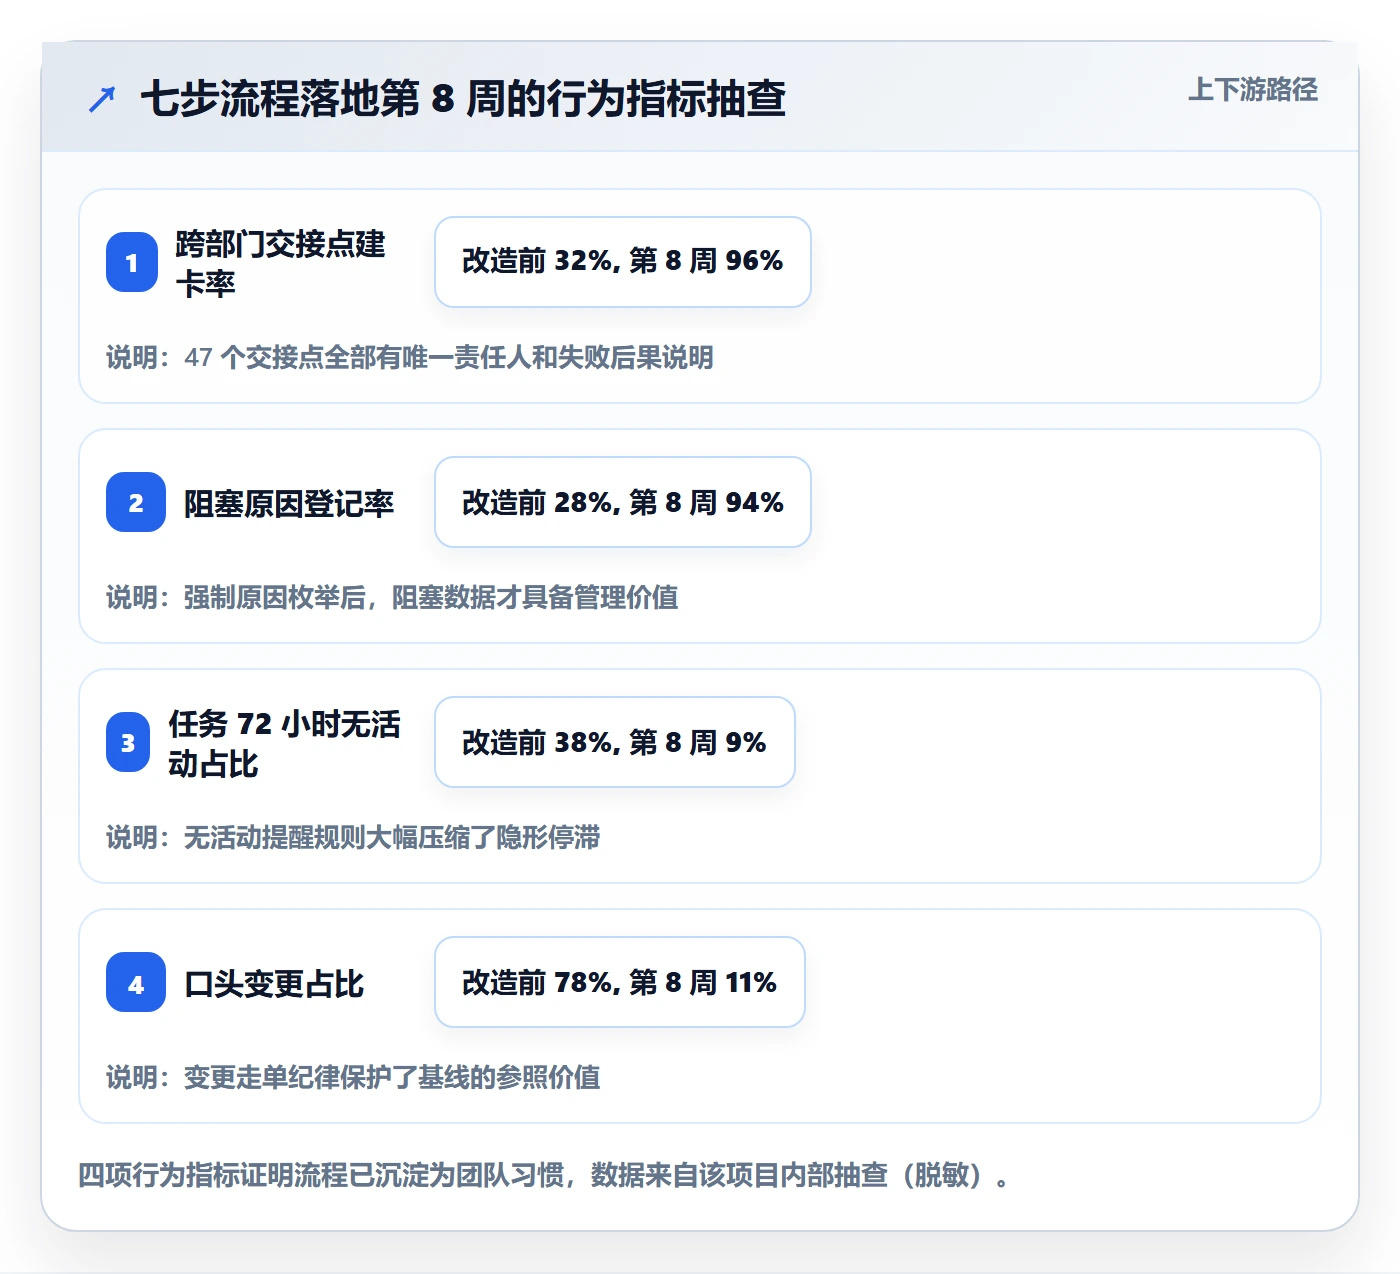Click the title 七步流程落地第 8 周的行为指标抽查
Image resolution: width=1400 pixels, height=1274 pixels.
click(463, 99)
